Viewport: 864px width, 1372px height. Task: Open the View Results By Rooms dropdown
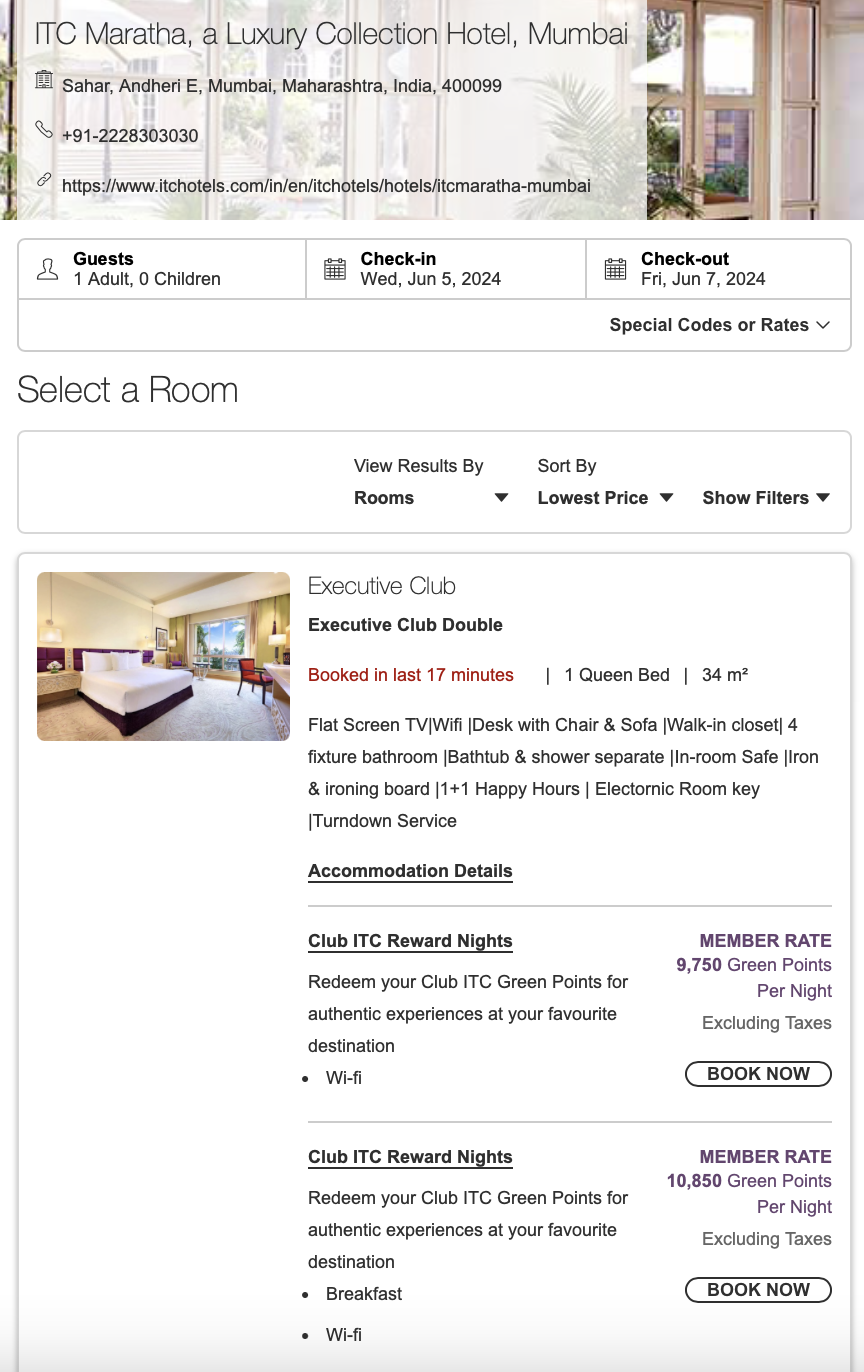click(431, 498)
